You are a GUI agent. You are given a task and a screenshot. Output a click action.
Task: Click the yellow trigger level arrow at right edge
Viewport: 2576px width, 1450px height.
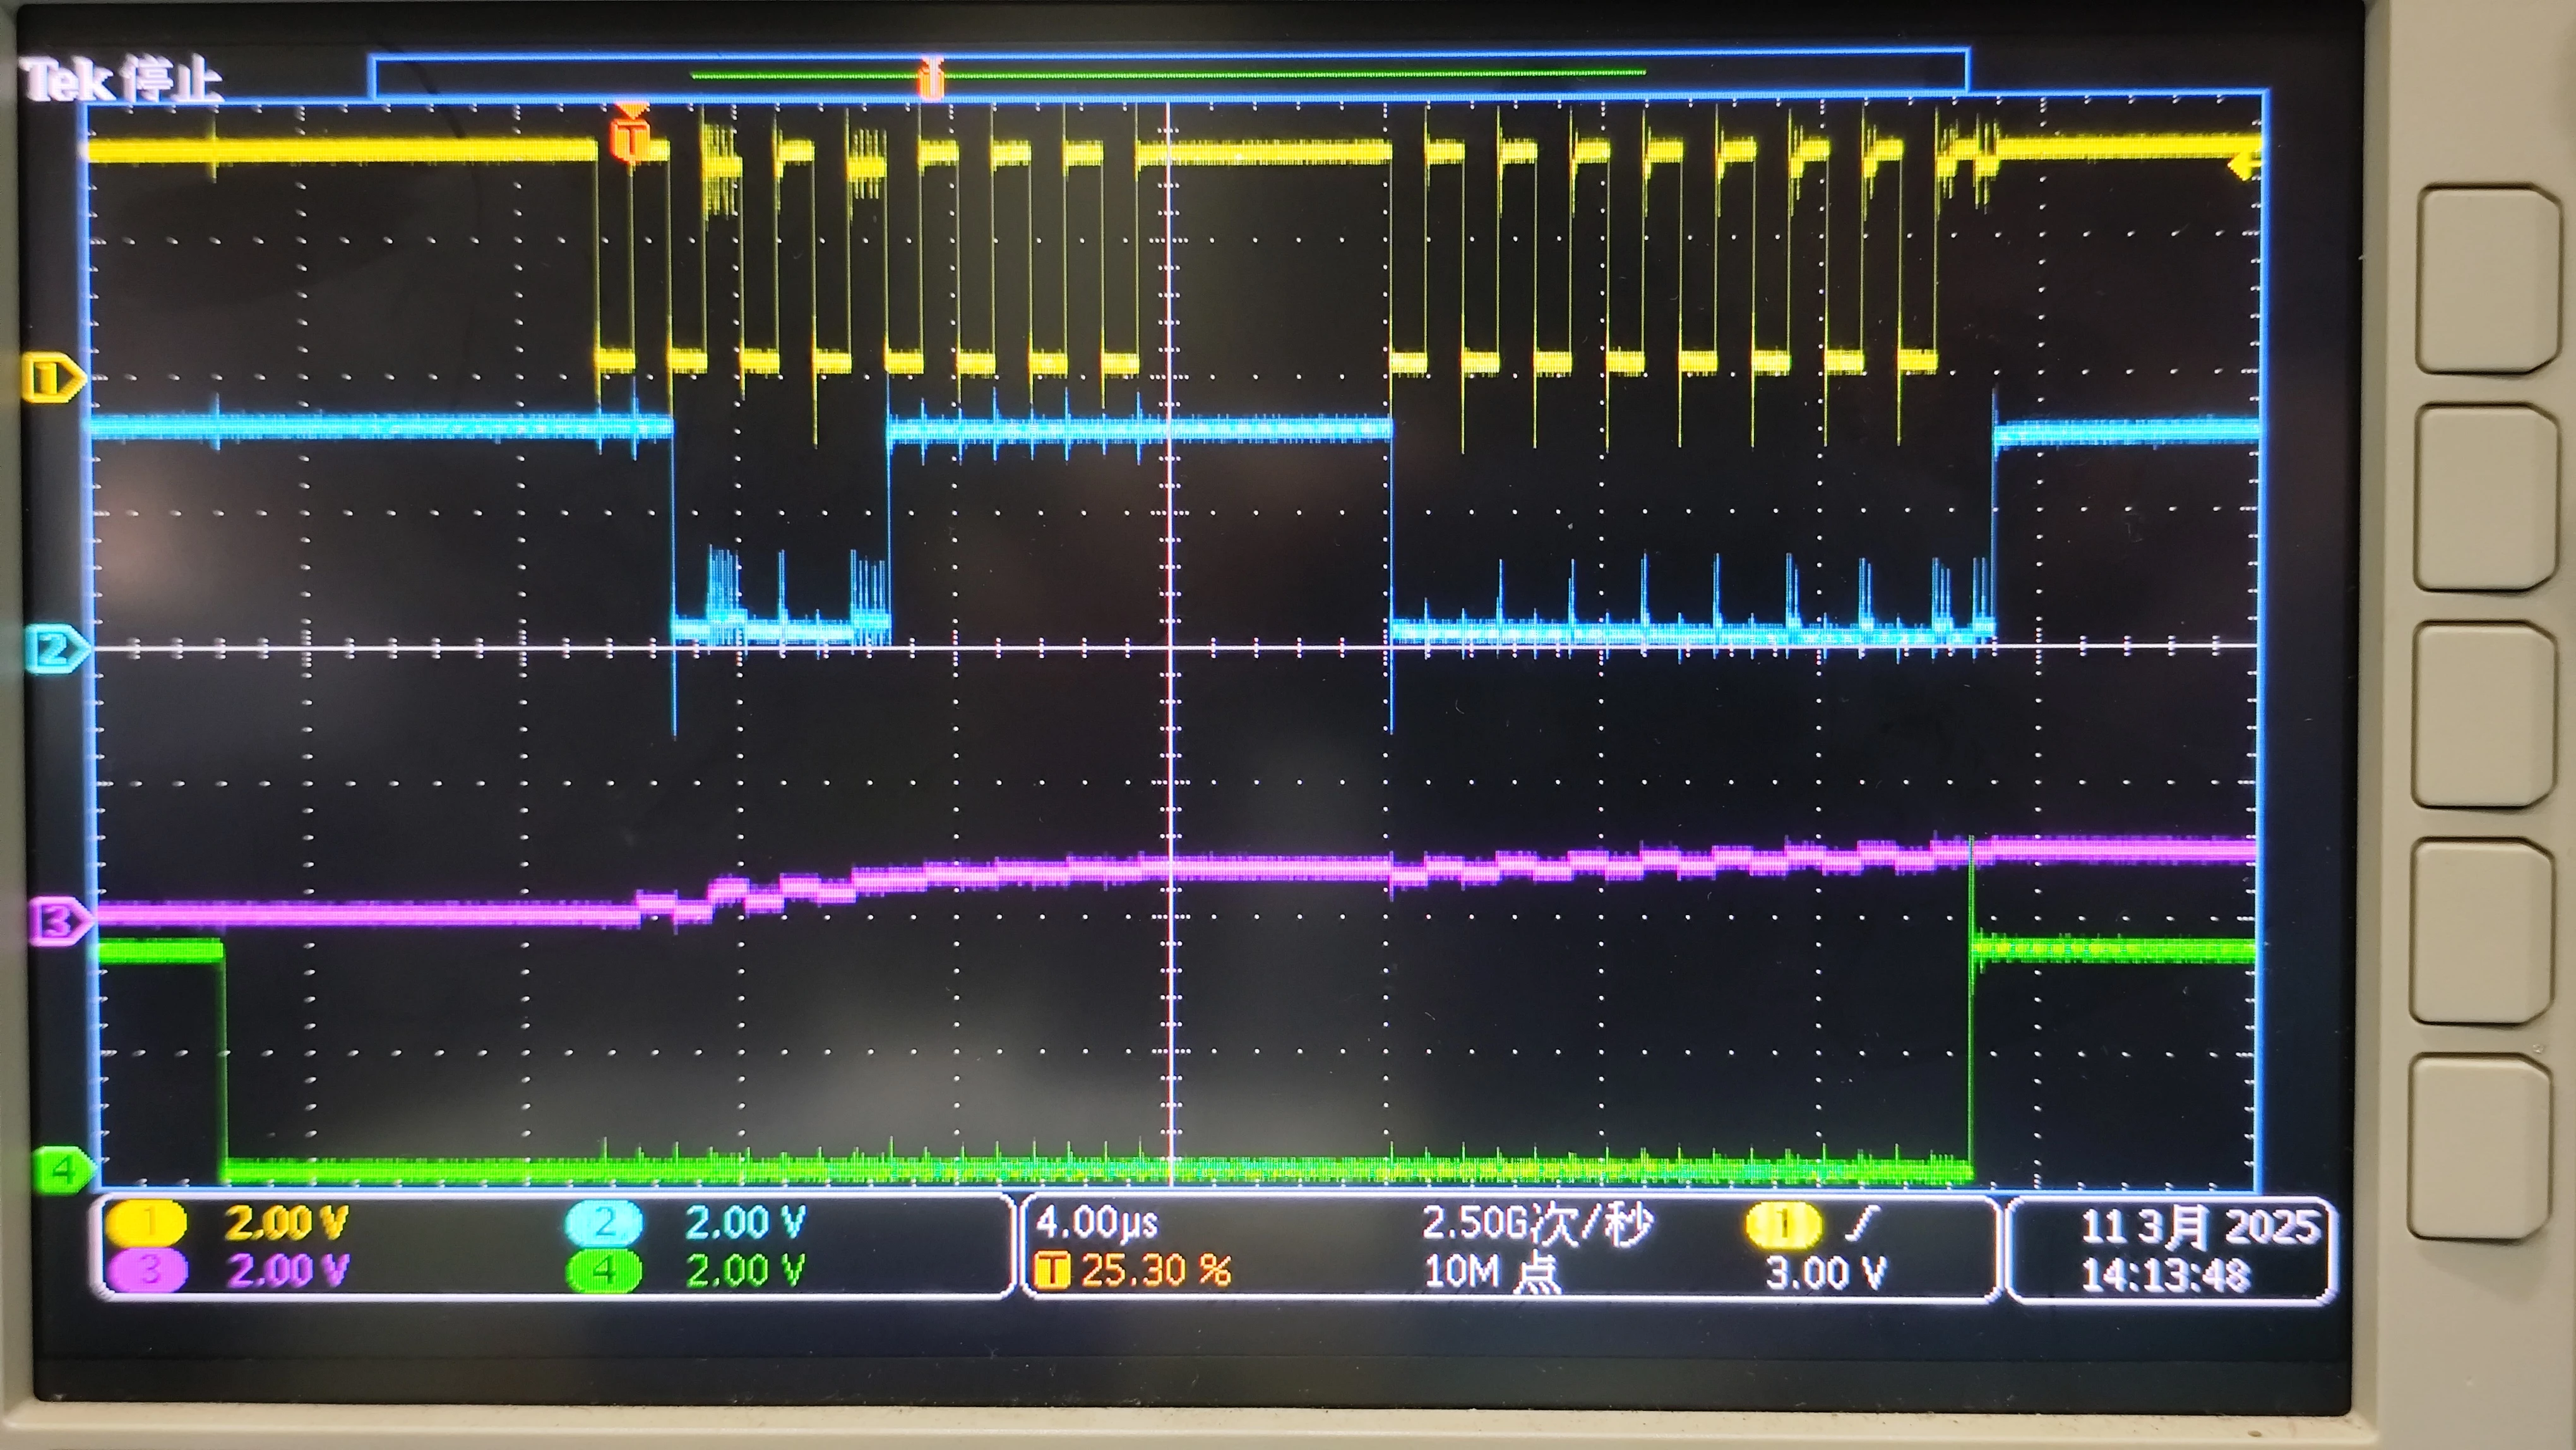[x=2245, y=166]
